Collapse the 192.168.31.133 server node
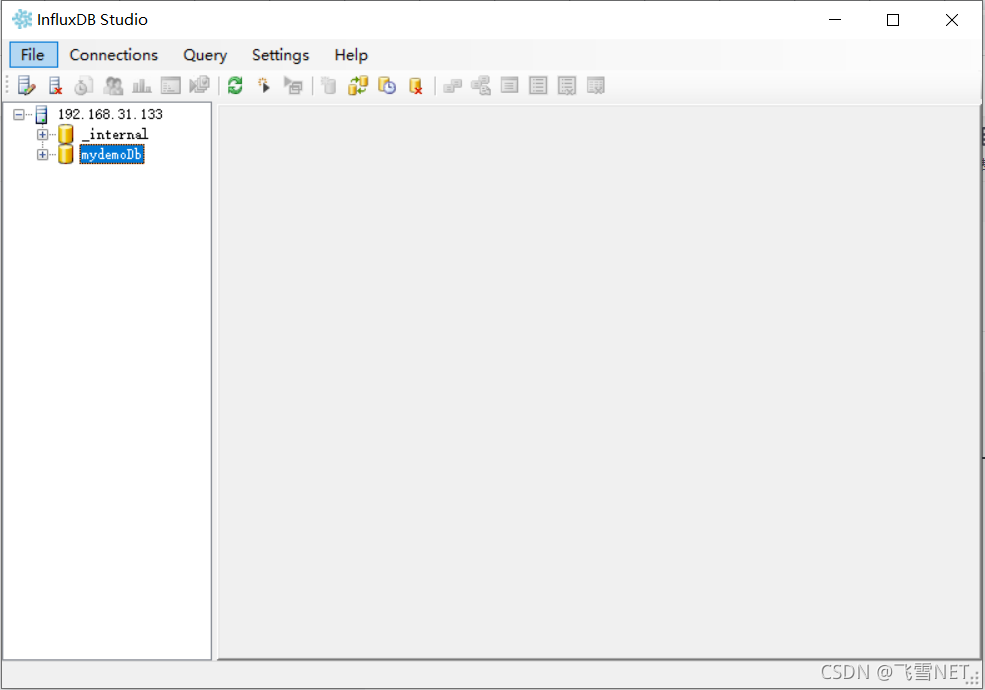 [x=19, y=114]
